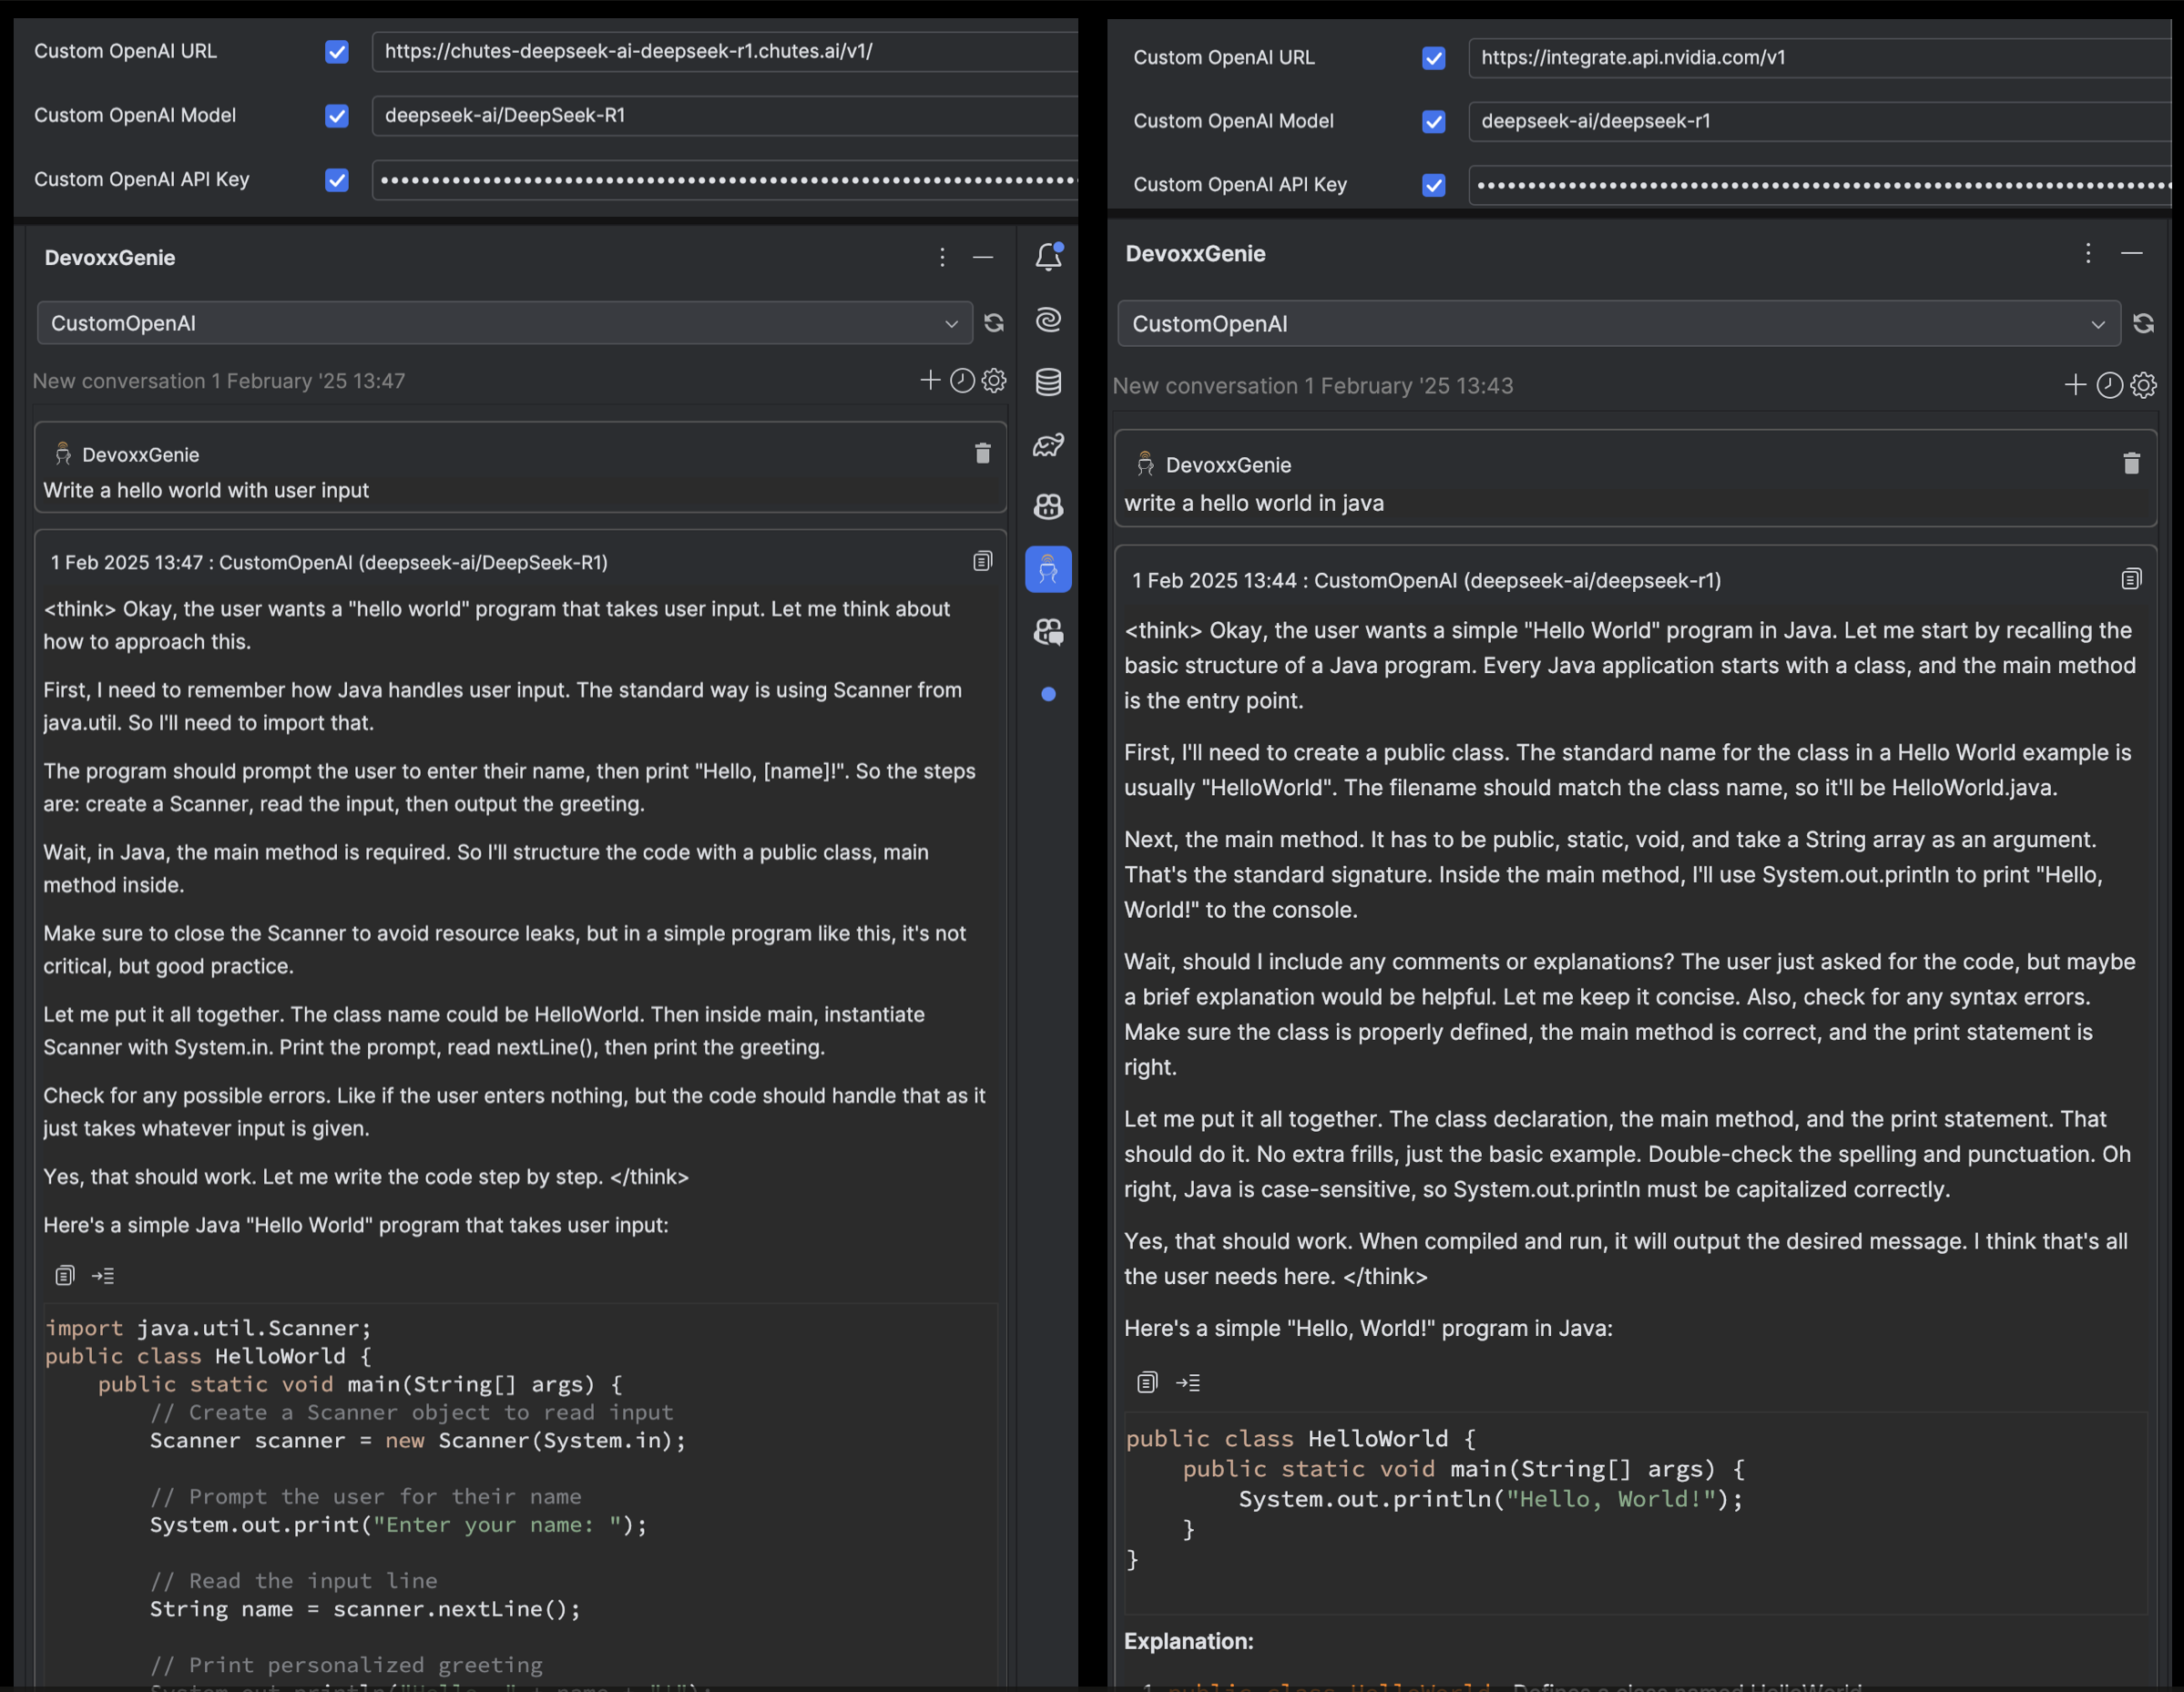Copy the left DeepSeek-R1 response text
Viewport: 2184px width, 1692px height.
pos(982,561)
